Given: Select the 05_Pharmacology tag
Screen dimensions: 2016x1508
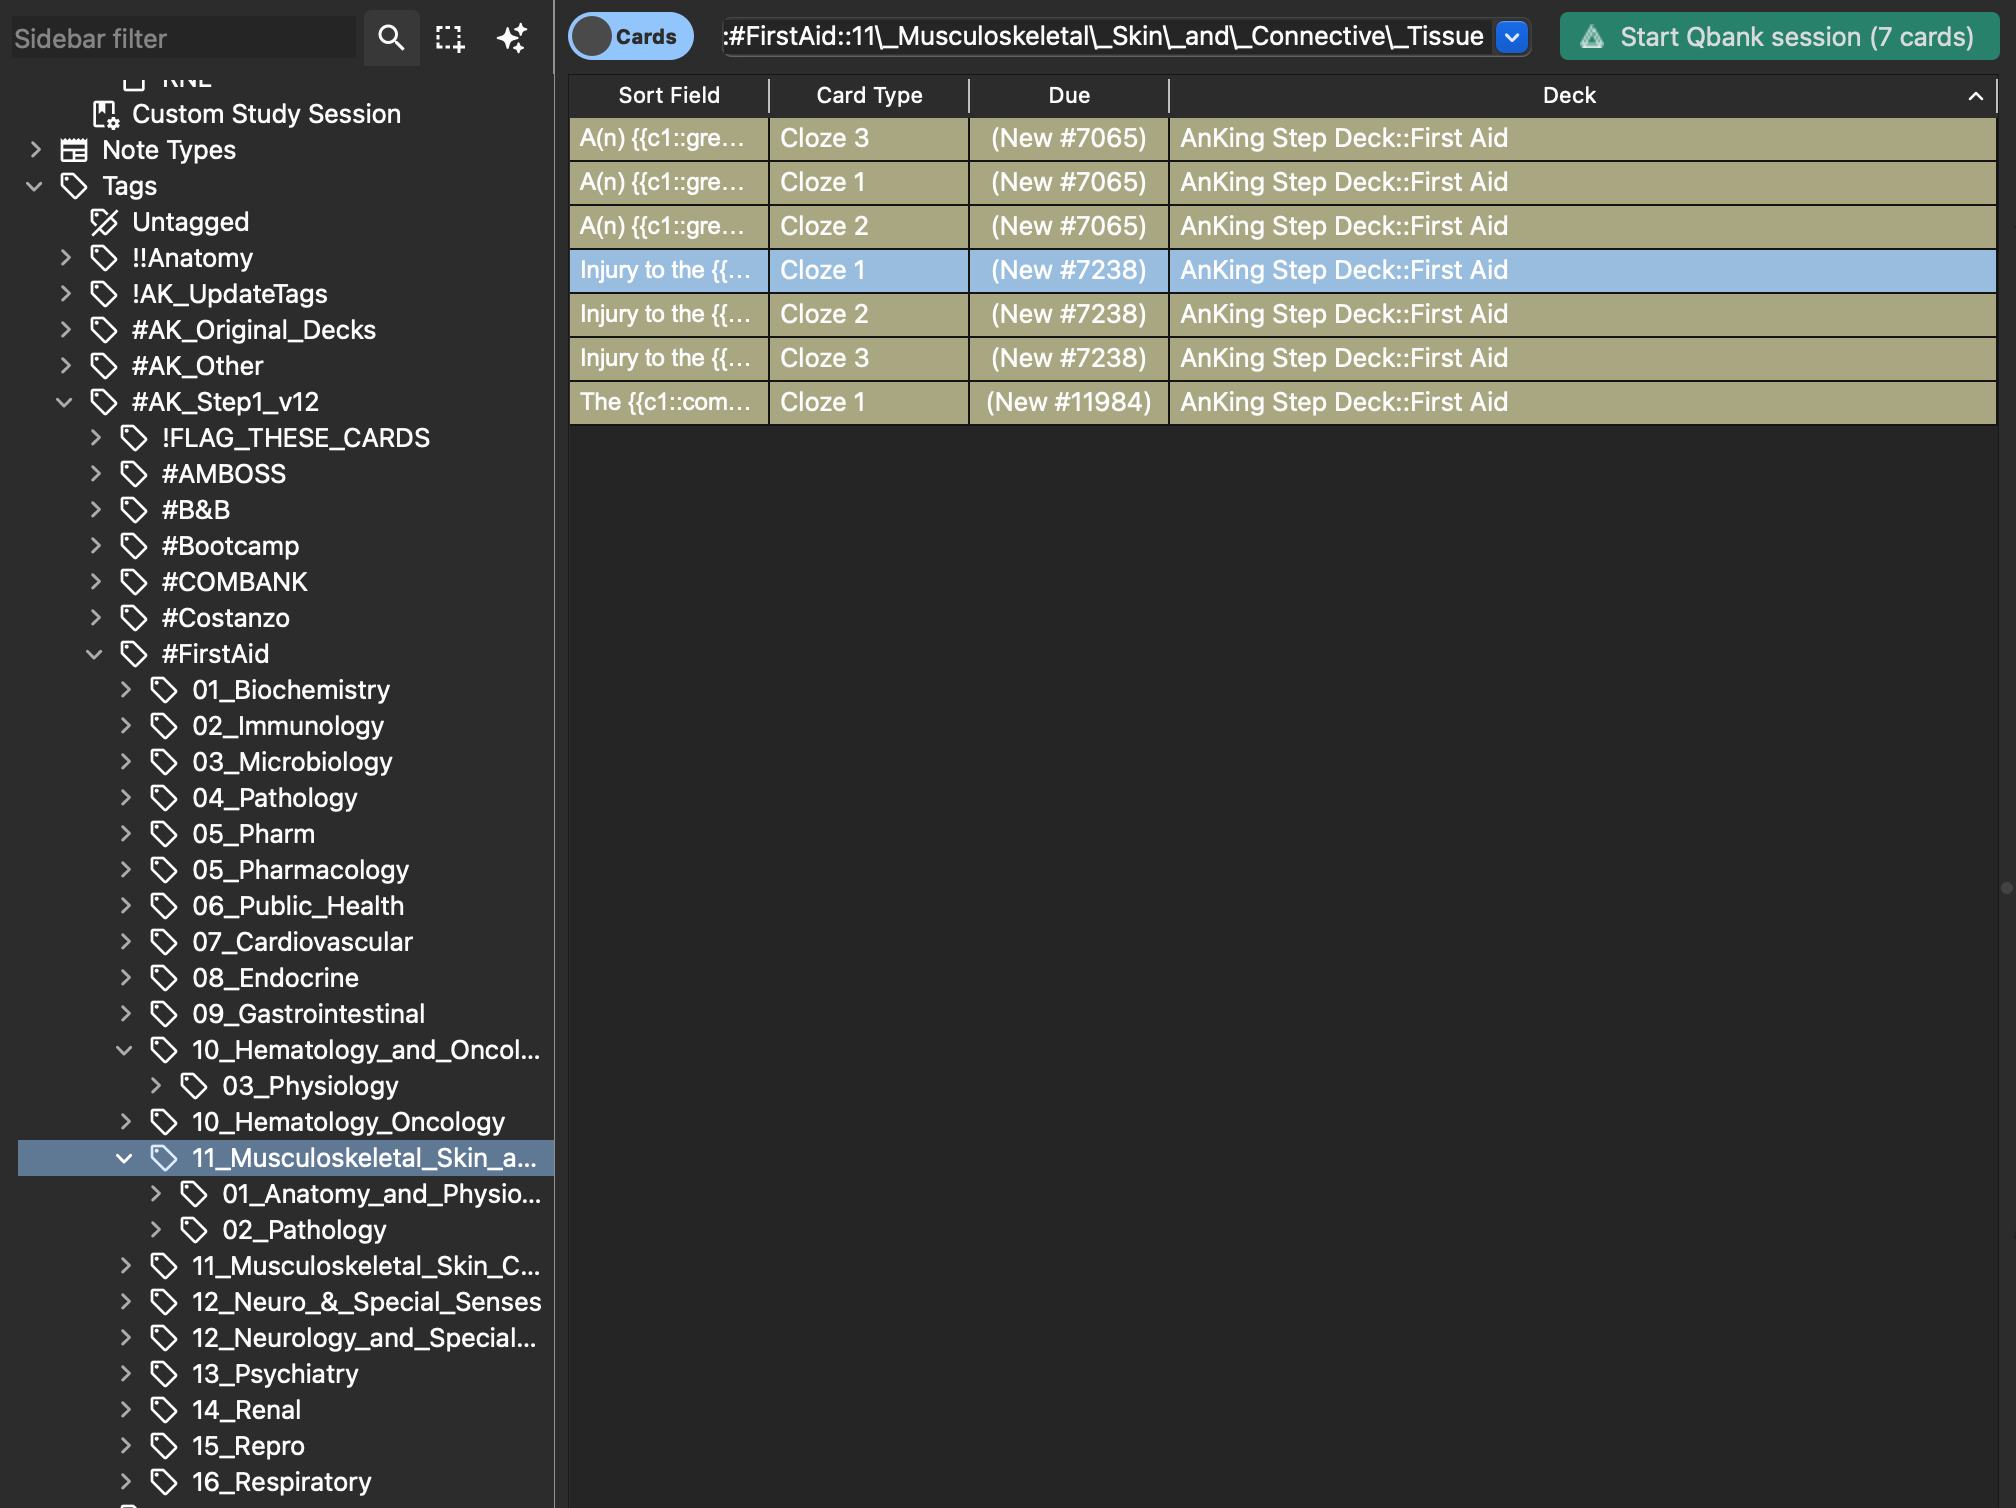Looking at the screenshot, I should tap(300, 870).
